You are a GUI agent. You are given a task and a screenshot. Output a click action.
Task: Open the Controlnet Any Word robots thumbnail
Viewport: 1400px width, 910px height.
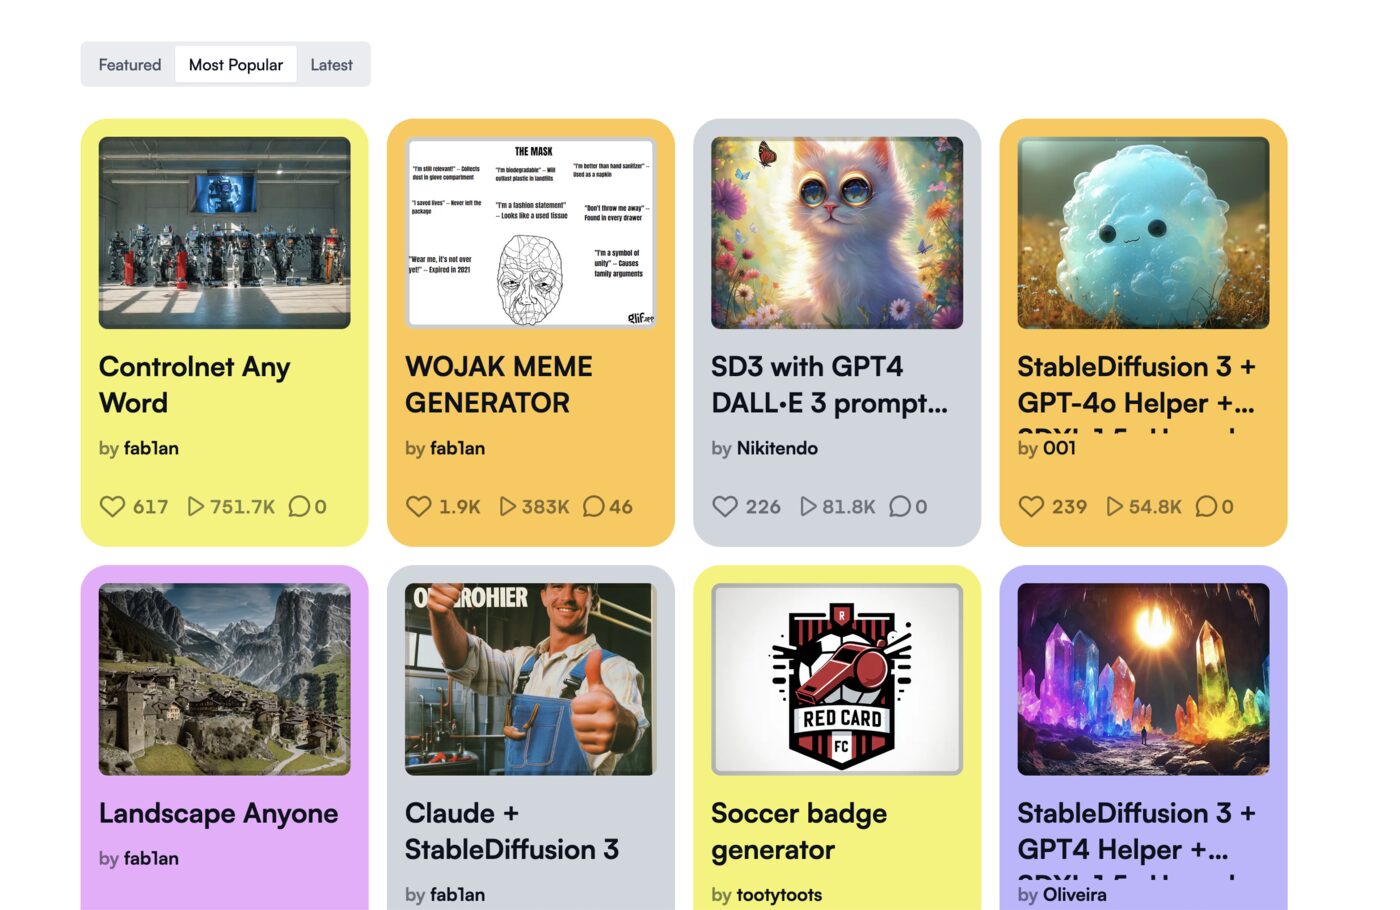[x=225, y=233]
